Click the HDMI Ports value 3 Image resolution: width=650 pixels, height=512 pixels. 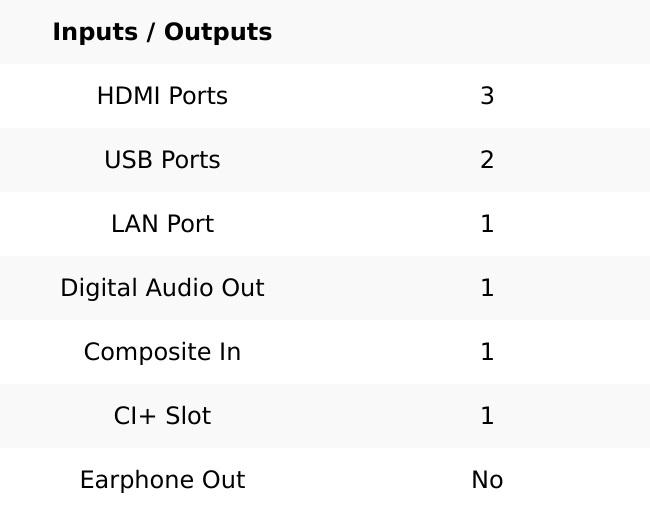click(x=487, y=96)
